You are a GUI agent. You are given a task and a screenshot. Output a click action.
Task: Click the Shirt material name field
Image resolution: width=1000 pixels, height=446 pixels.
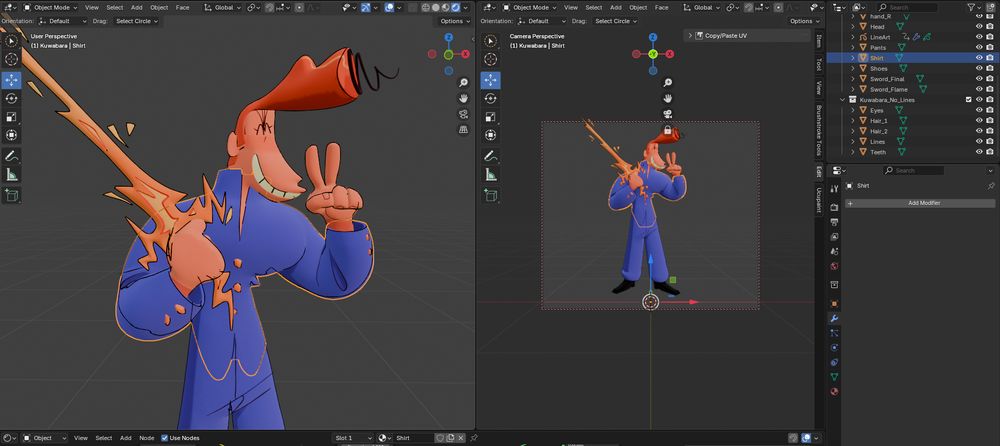tap(415, 438)
